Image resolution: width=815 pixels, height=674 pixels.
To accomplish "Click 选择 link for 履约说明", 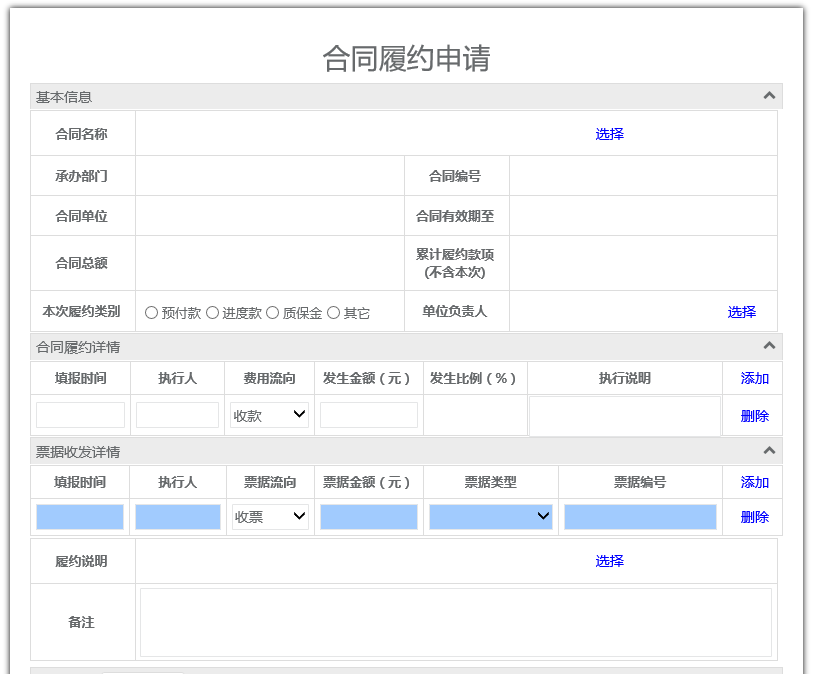I will [609, 561].
